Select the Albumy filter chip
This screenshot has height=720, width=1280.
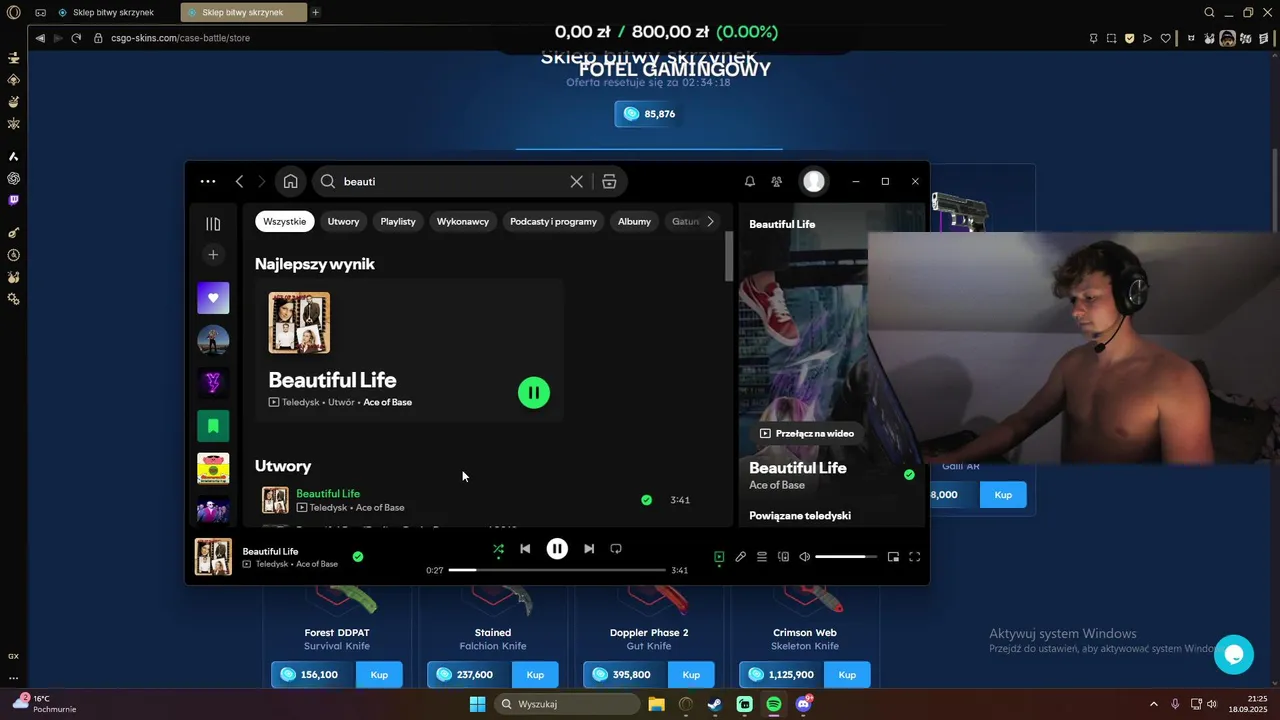pos(634,222)
